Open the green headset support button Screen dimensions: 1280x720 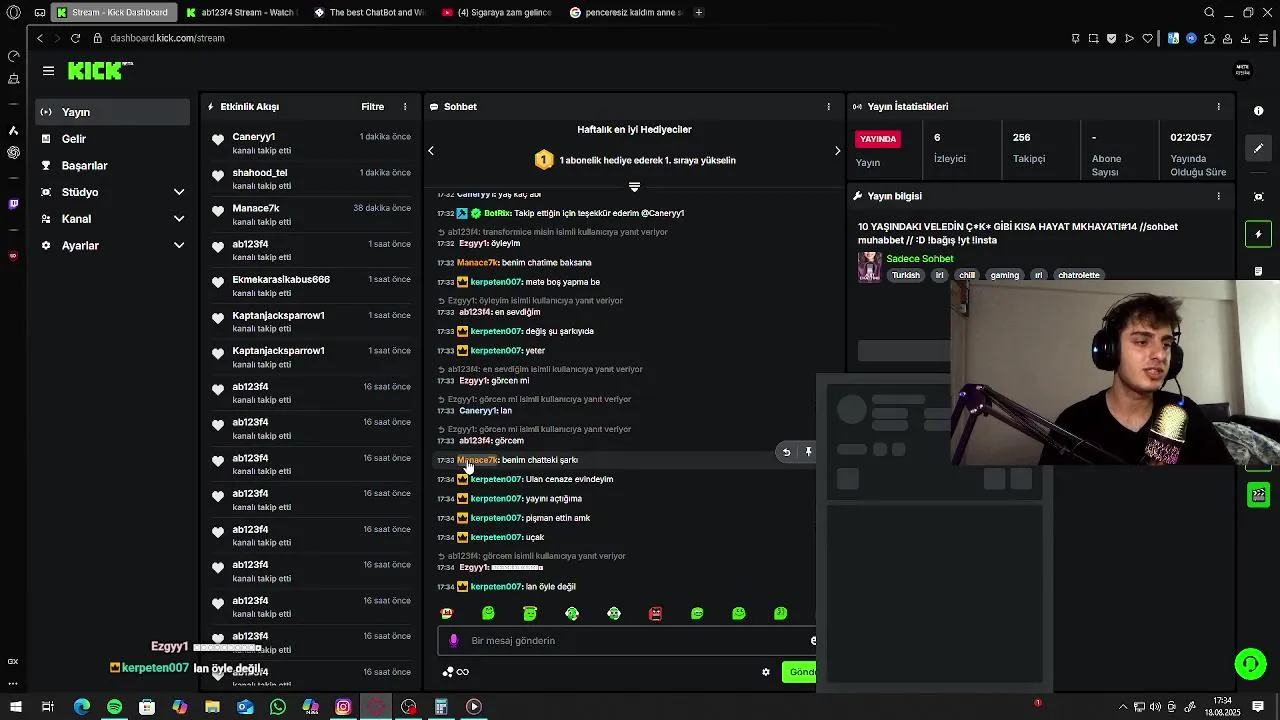click(x=1249, y=664)
